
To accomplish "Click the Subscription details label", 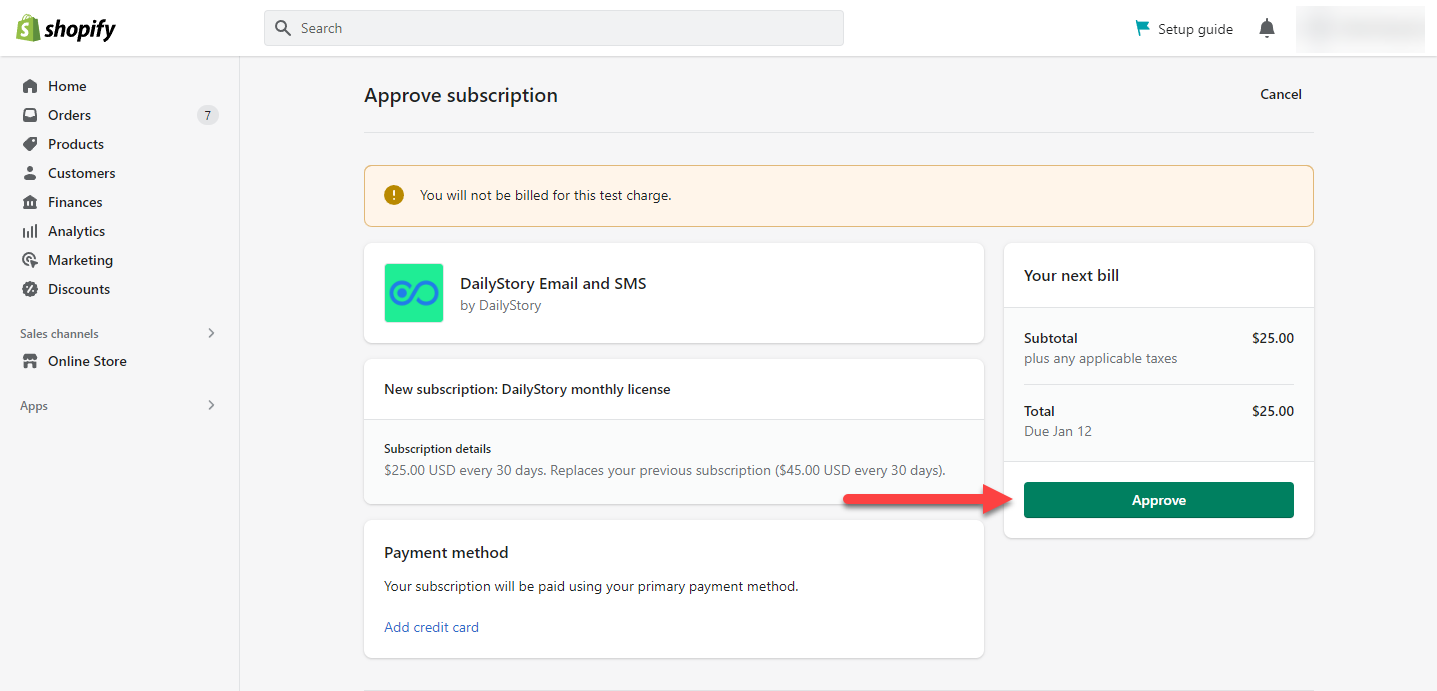I will point(437,449).
